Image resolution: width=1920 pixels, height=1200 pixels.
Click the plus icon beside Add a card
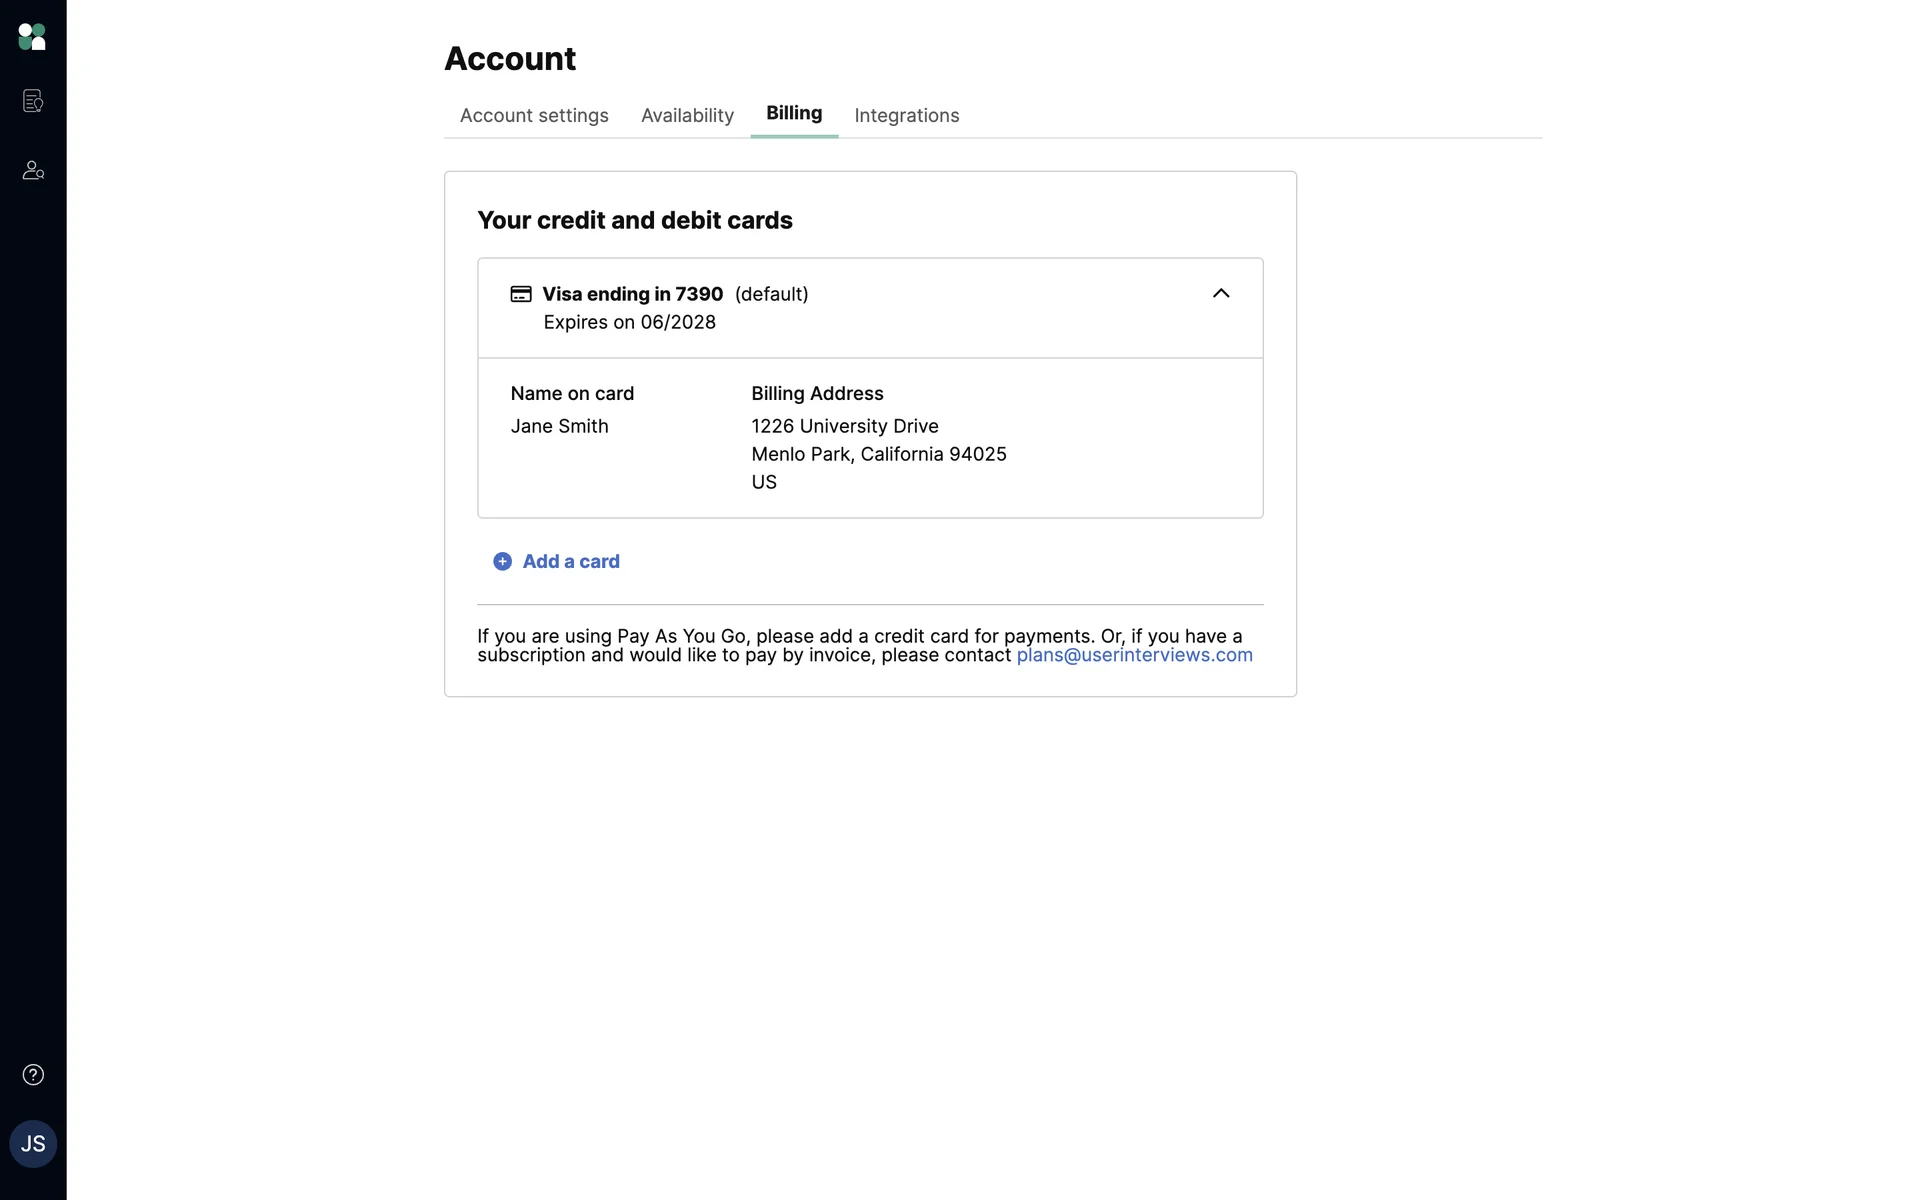[x=502, y=562]
